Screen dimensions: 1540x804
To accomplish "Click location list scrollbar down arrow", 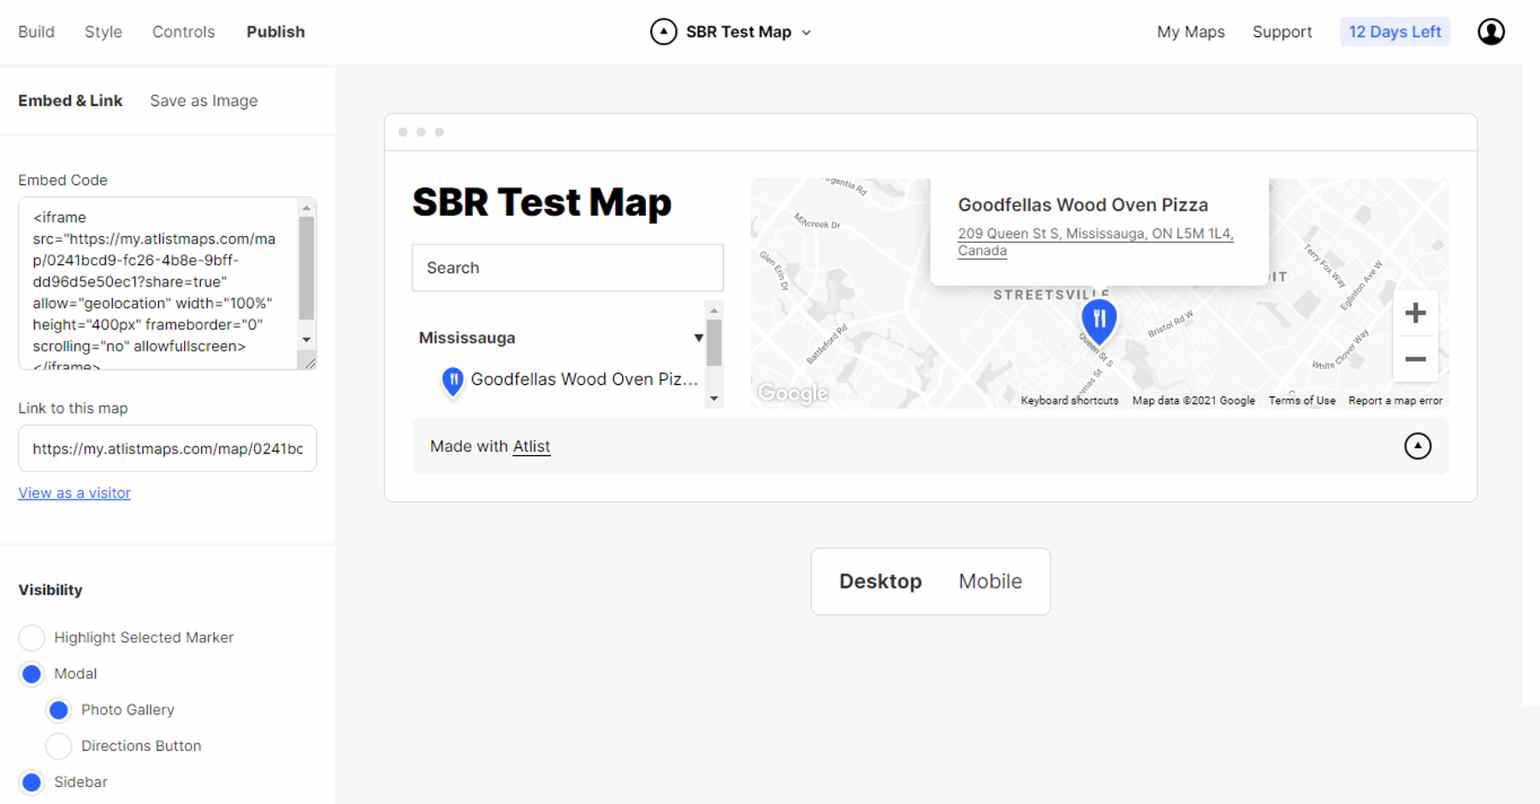I will pyautogui.click(x=714, y=398).
